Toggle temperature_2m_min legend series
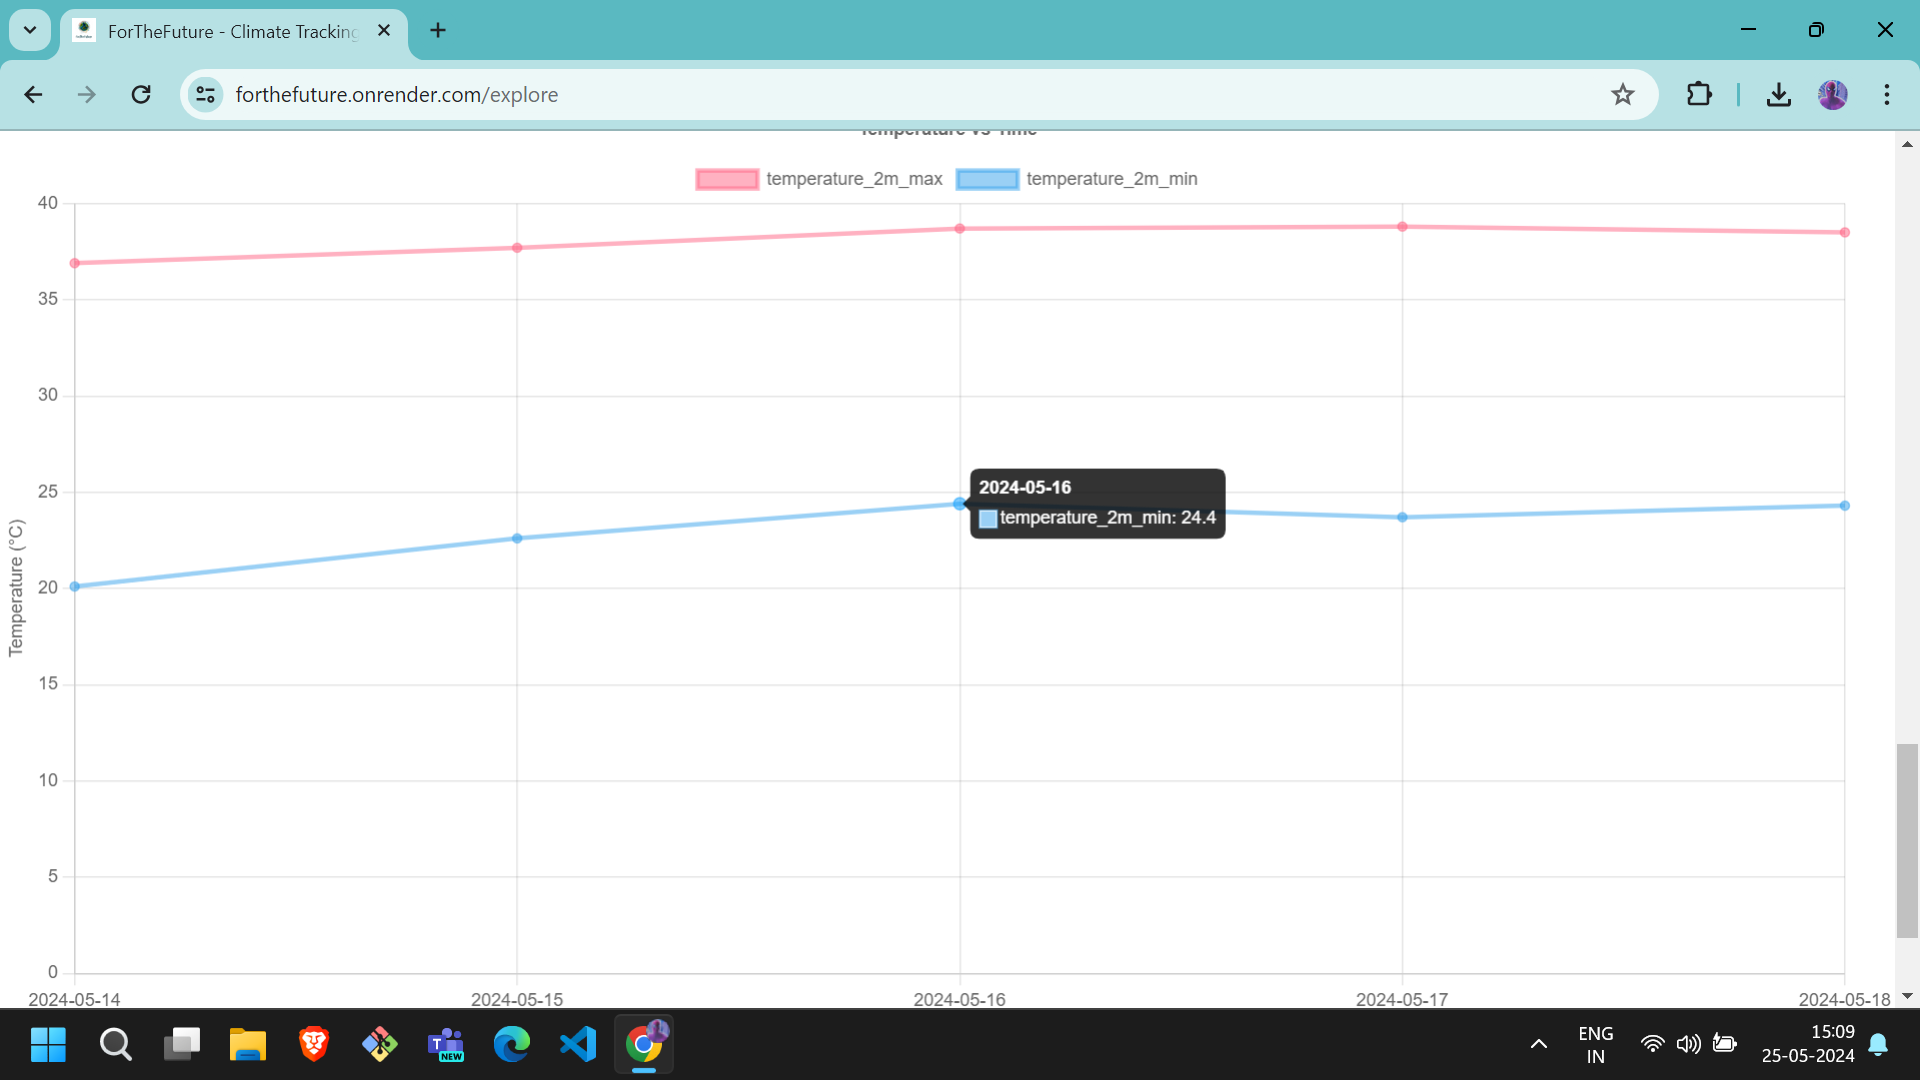The height and width of the screenshot is (1080, 1920). [x=1110, y=179]
